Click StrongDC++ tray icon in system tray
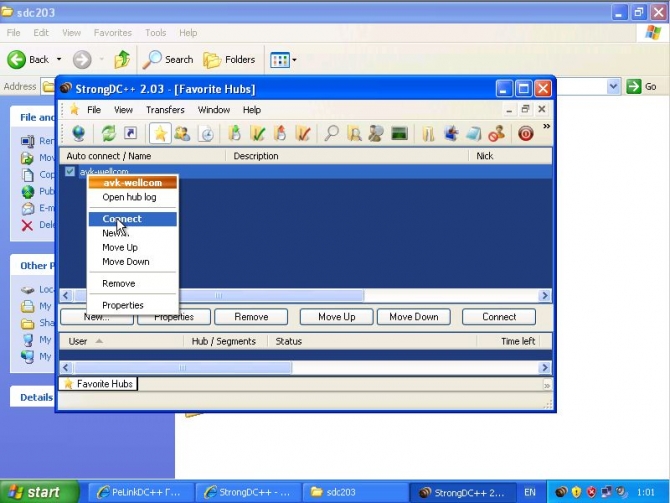Image resolution: width=670 pixels, height=503 pixels. point(561,492)
